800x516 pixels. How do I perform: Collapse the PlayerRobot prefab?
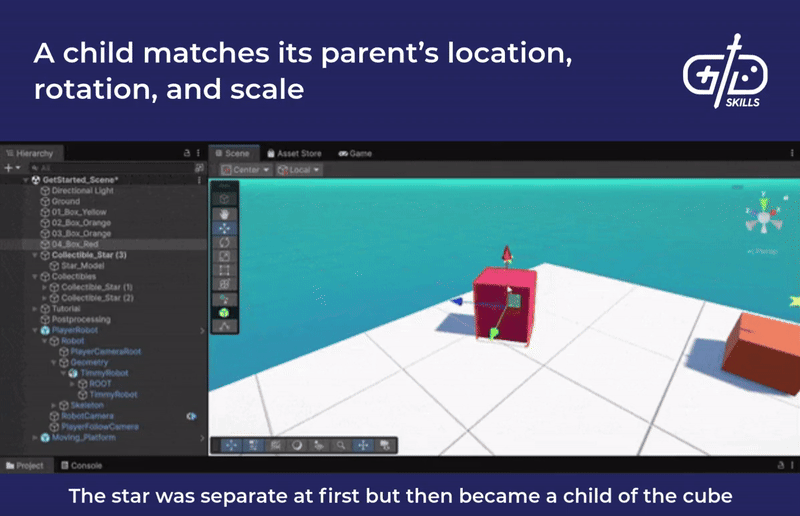(x=35, y=330)
